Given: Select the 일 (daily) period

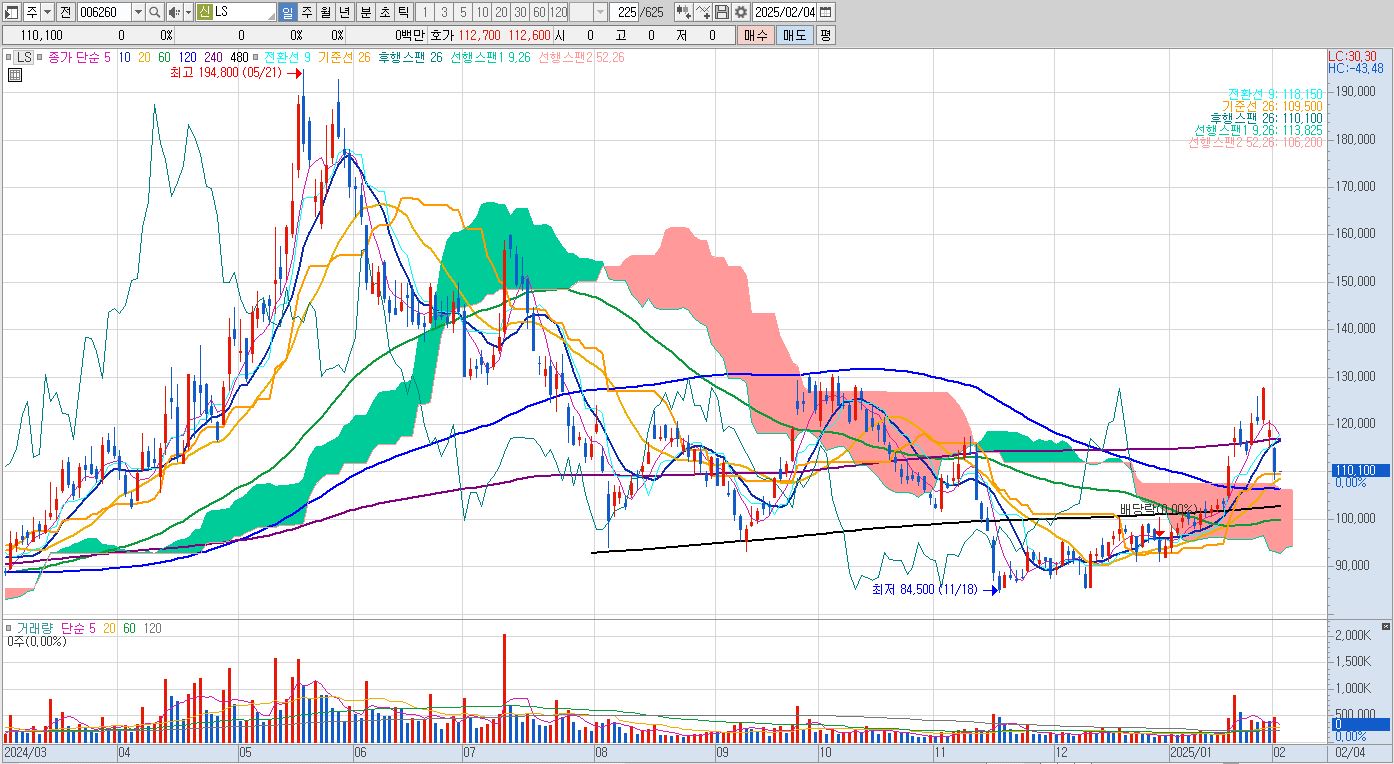Looking at the screenshot, I should click(x=287, y=12).
